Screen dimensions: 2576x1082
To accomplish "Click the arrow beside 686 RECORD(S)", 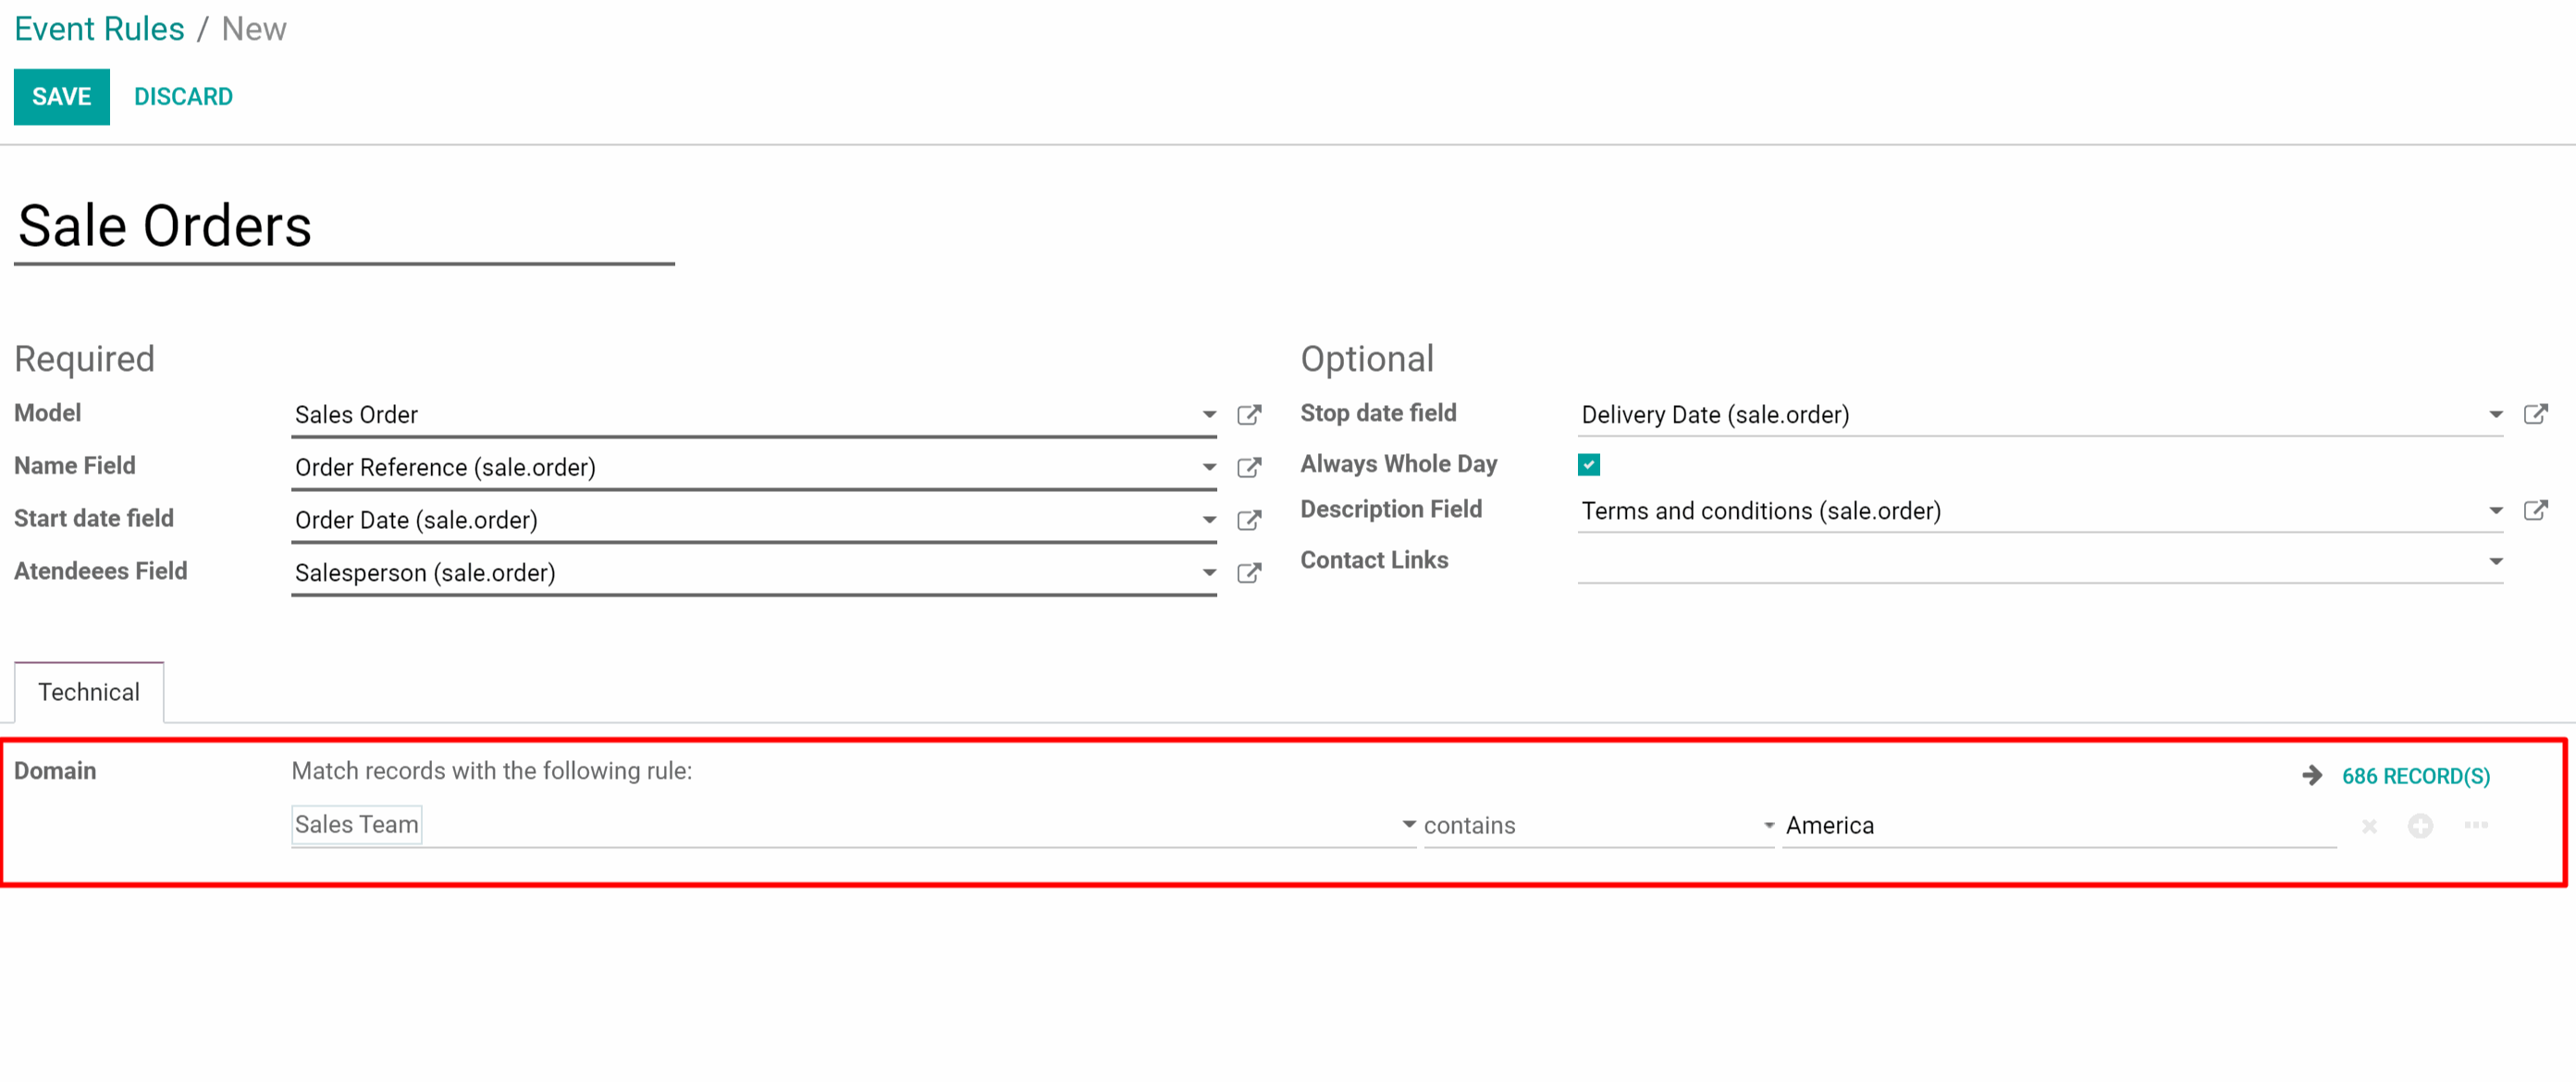I will pos(2312,775).
